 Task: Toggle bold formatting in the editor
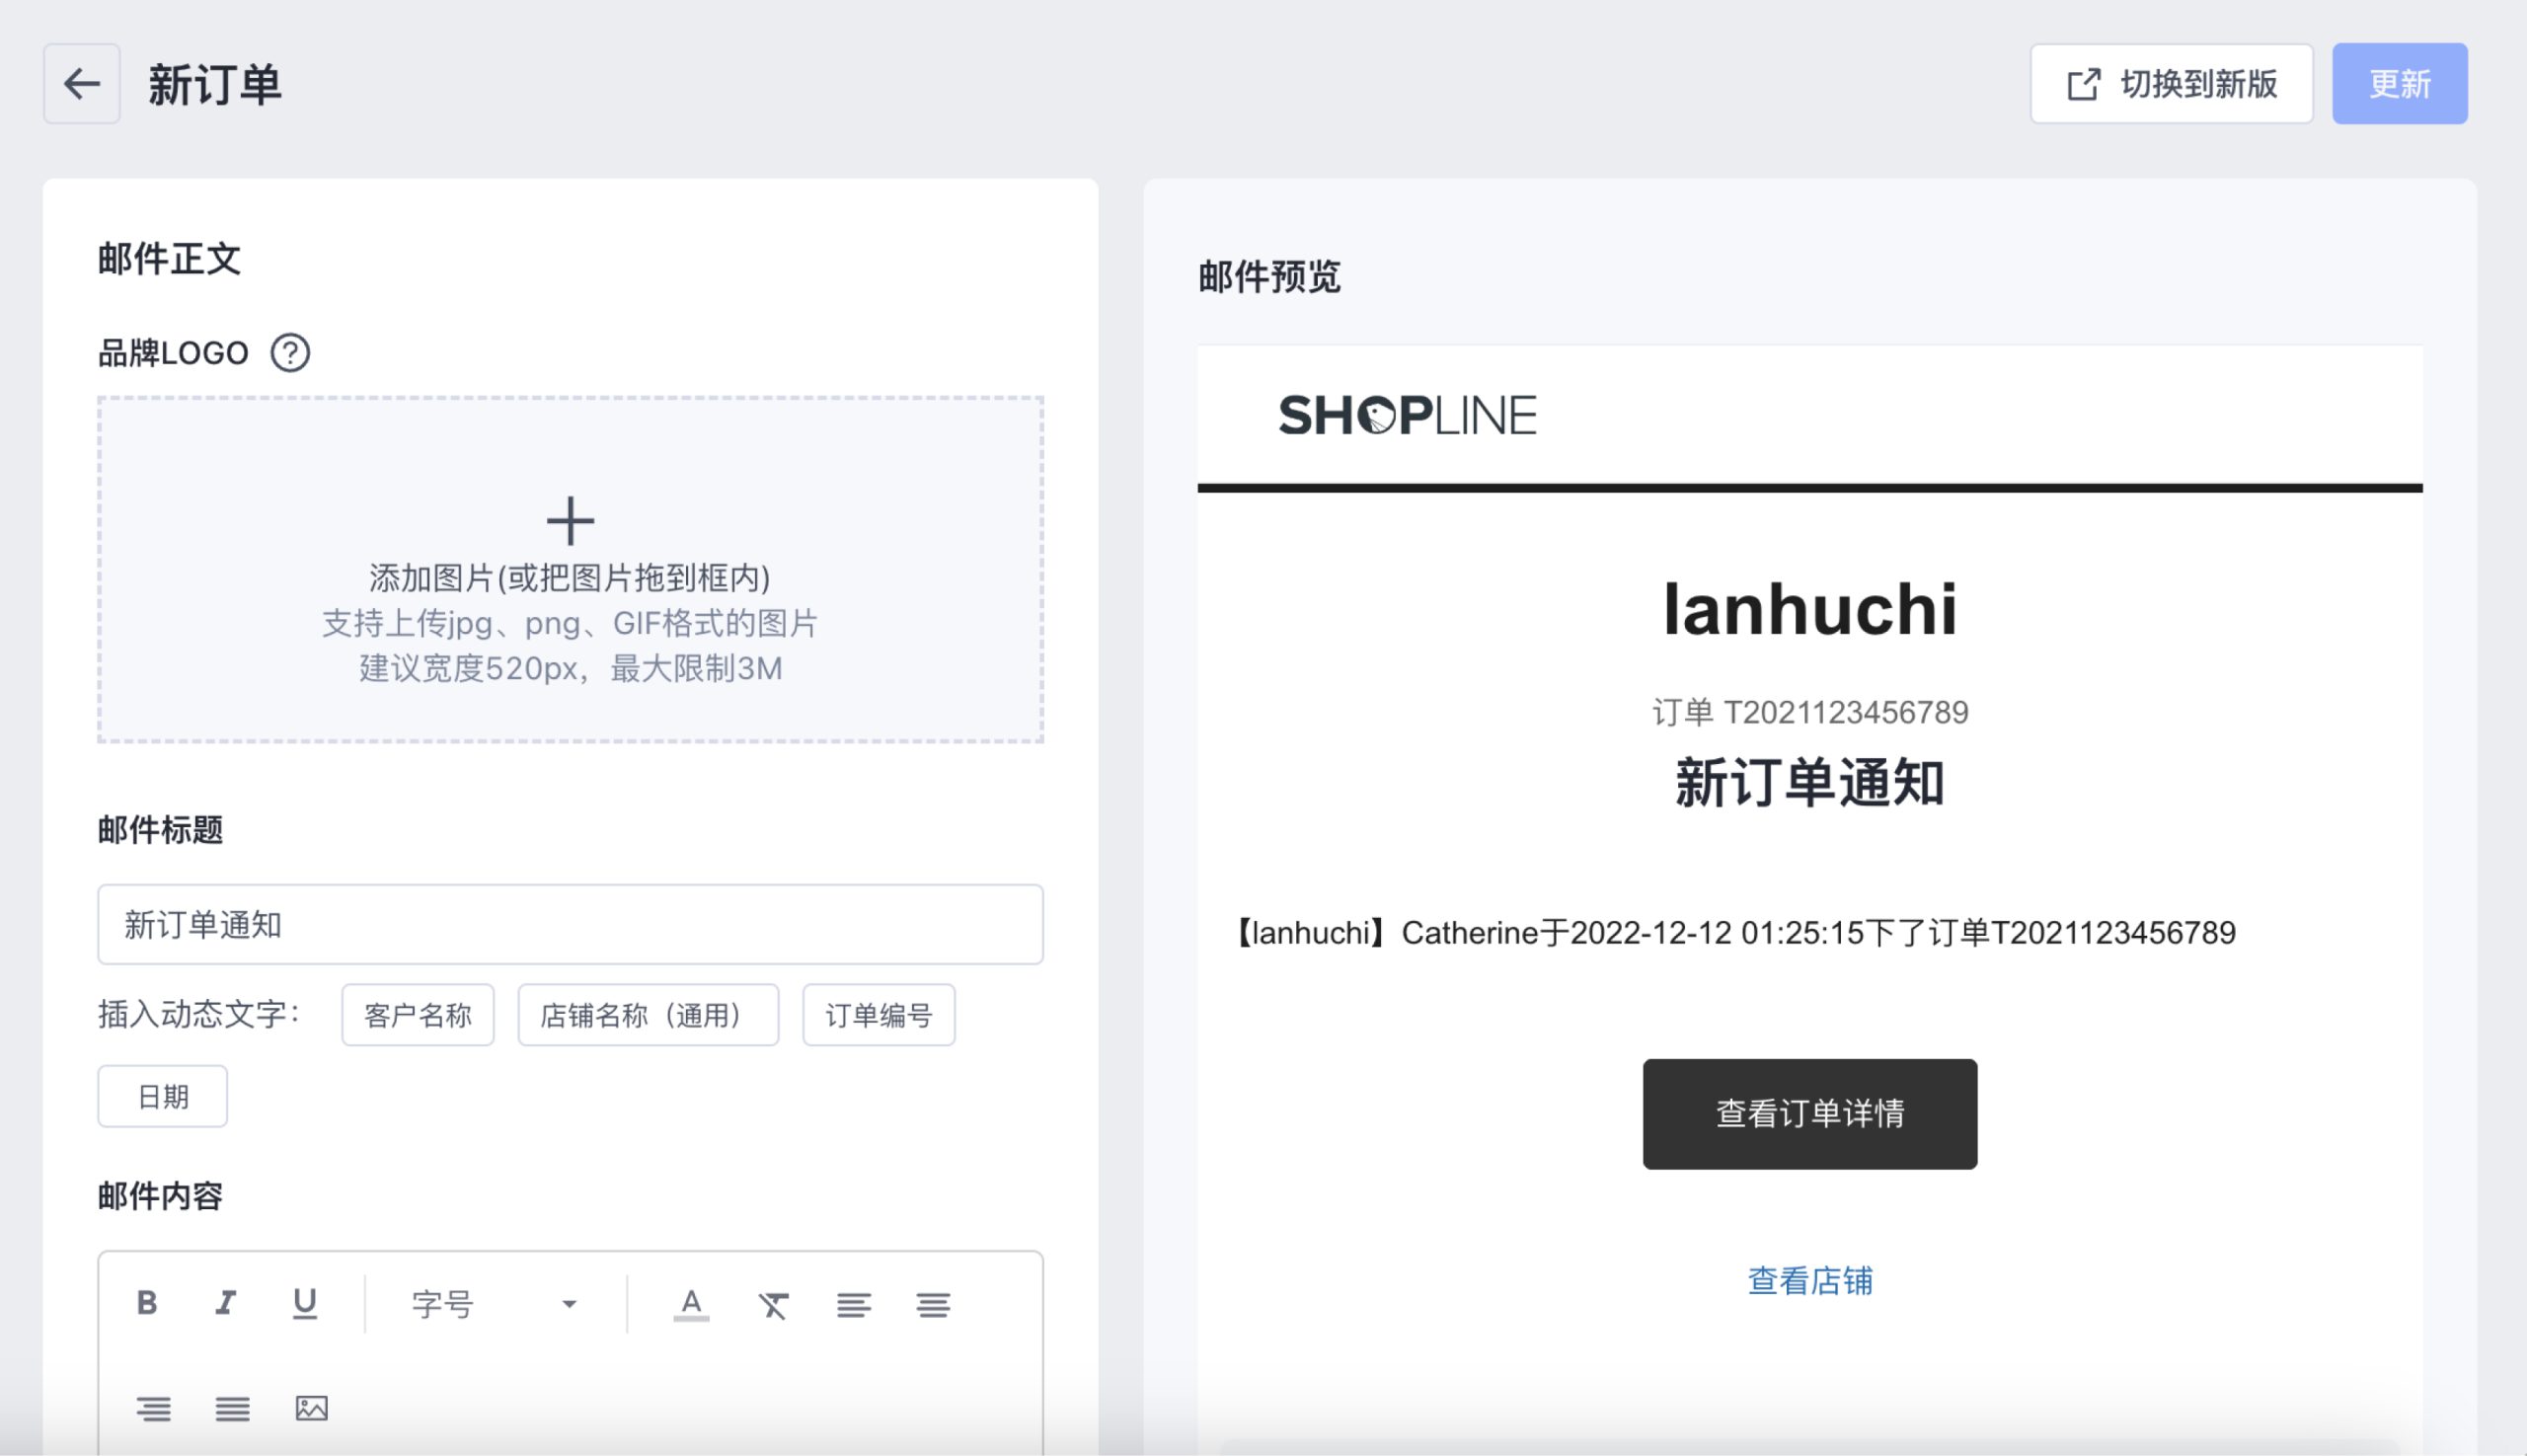tap(147, 1303)
